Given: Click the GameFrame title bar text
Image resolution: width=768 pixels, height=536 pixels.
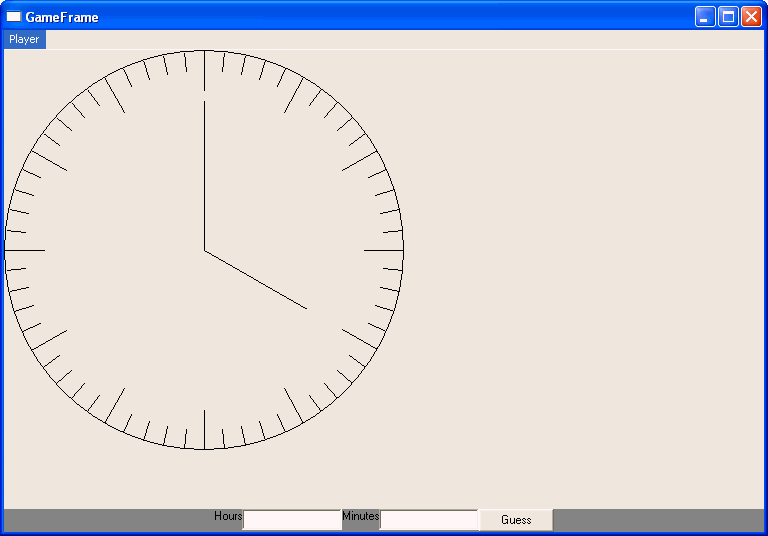Looking at the screenshot, I should tap(62, 17).
